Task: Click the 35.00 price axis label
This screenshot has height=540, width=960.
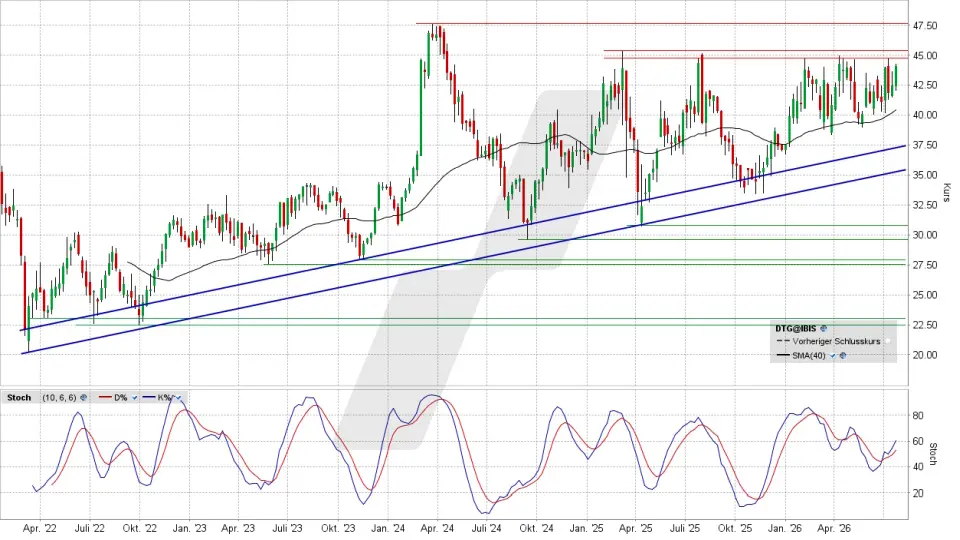Action: click(x=925, y=175)
